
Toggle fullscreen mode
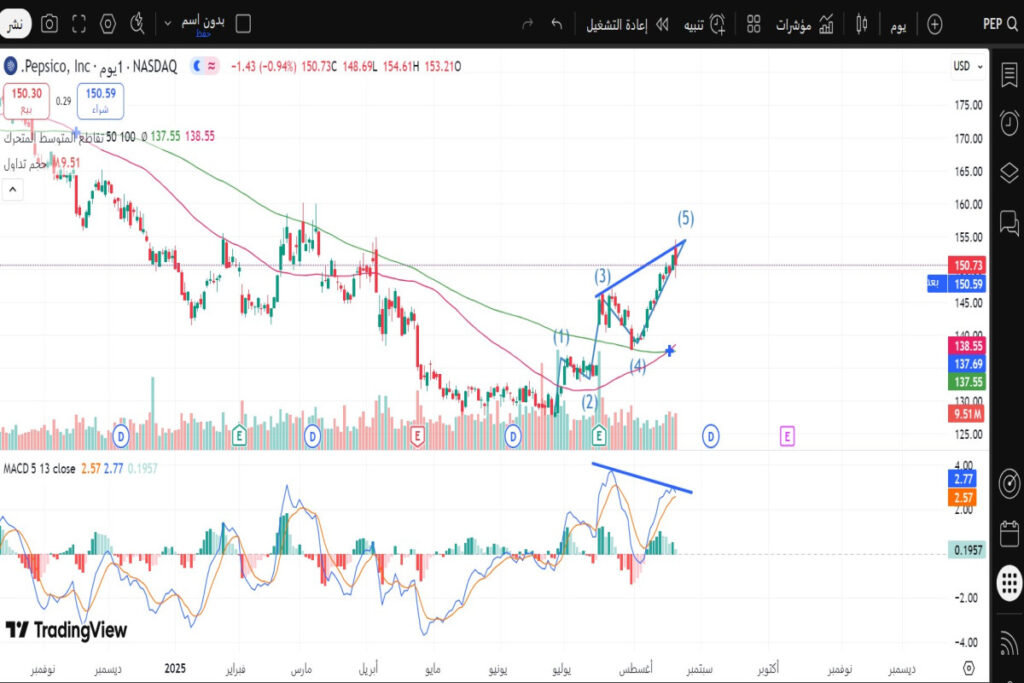[79, 24]
